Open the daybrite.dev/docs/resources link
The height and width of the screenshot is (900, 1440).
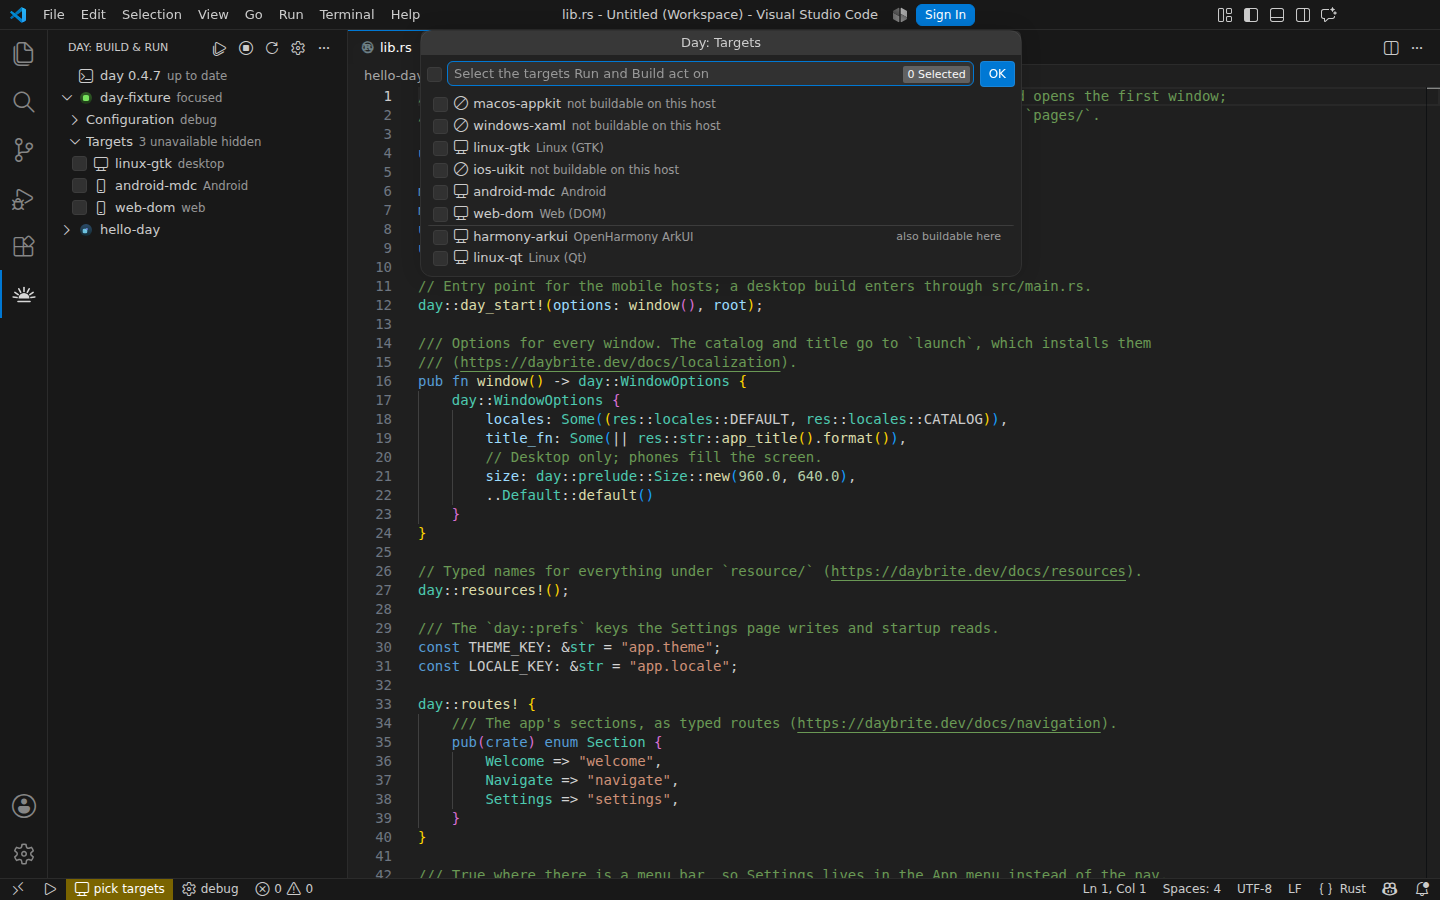pos(978,572)
